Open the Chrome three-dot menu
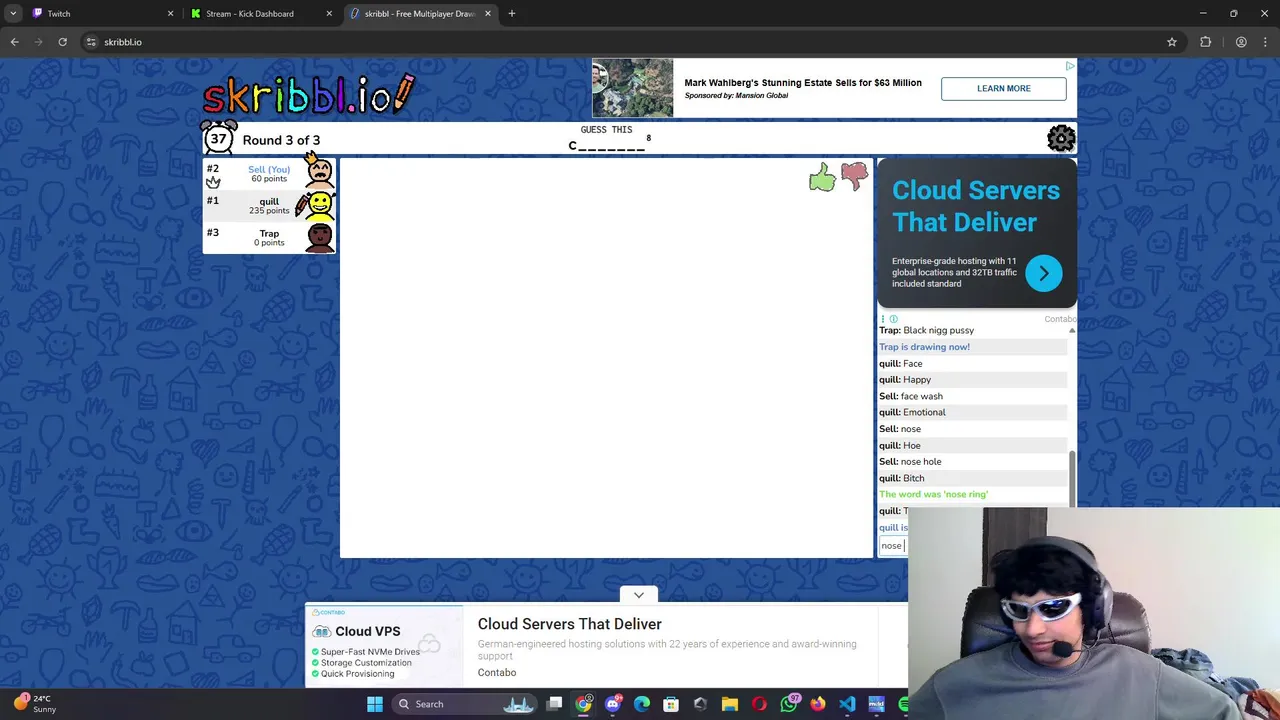 pos(1266,42)
